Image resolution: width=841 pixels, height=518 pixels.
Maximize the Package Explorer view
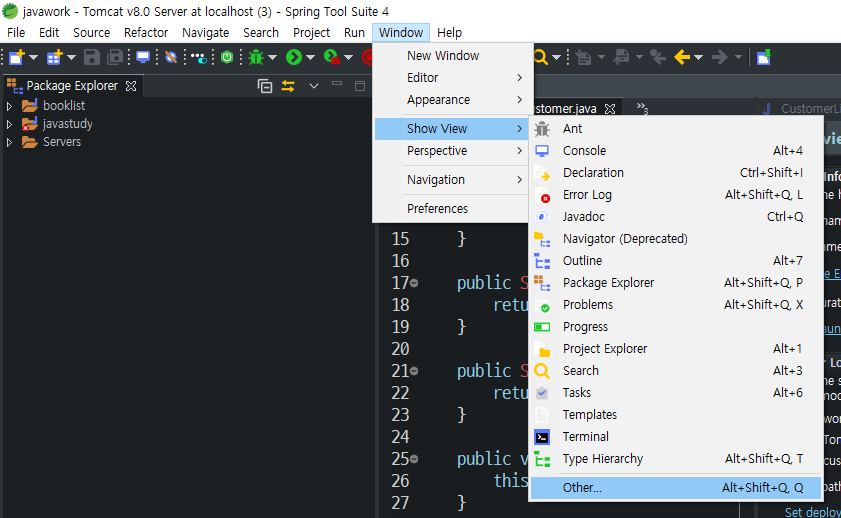(360, 86)
